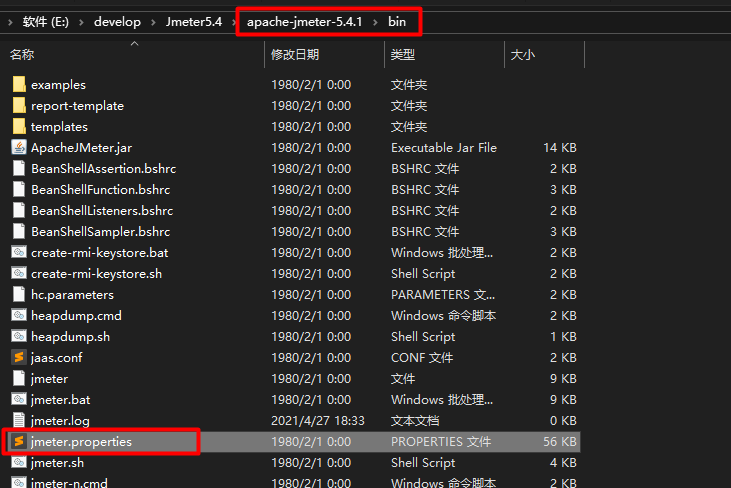
Task: Click the ApacheJMeter.jar Java icon
Action: coord(19,147)
